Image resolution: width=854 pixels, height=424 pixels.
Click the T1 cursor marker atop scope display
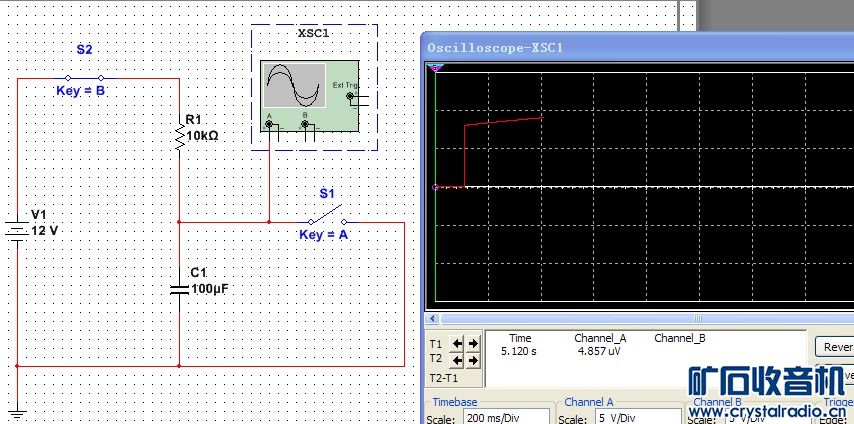(435, 68)
